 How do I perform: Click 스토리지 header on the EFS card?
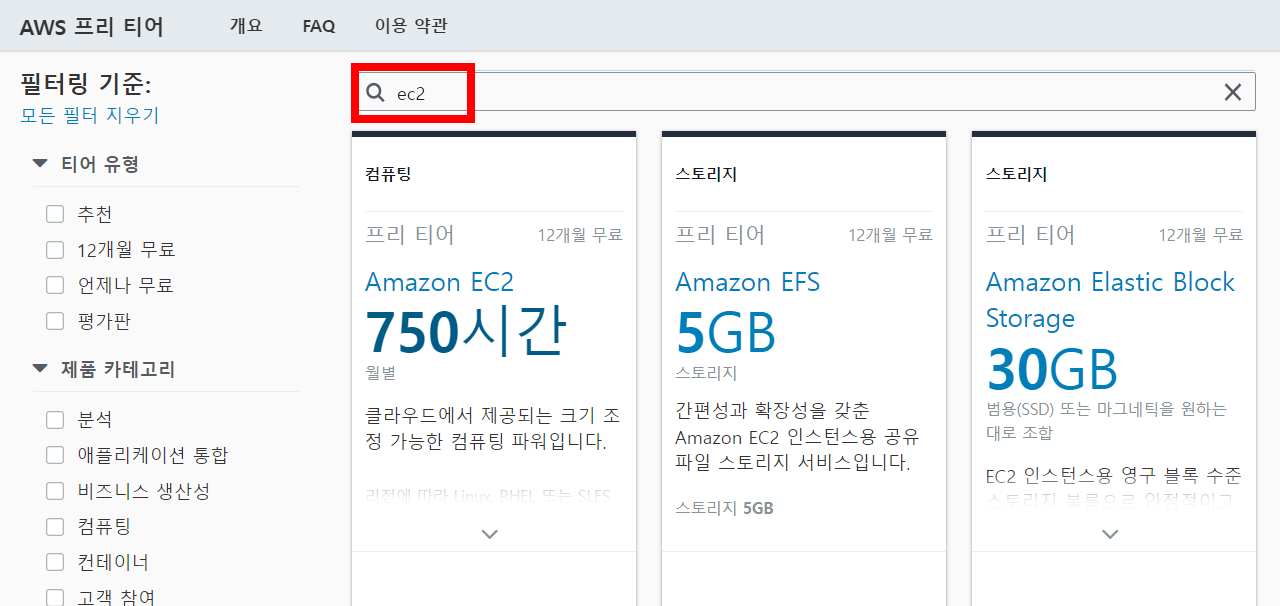[706, 174]
